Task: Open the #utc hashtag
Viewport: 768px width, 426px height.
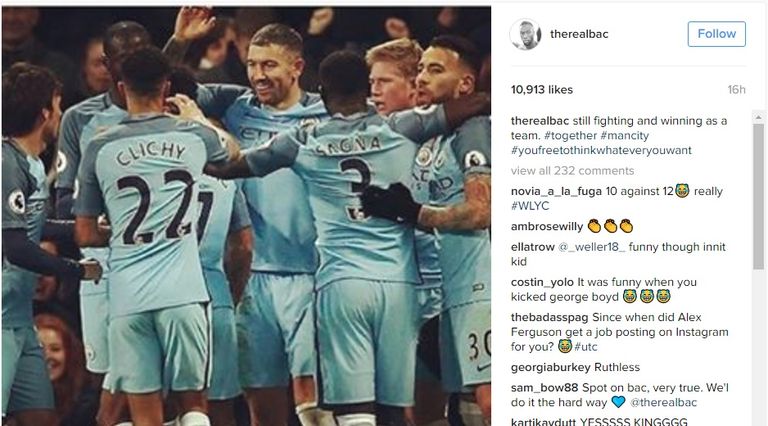Action: pos(586,347)
